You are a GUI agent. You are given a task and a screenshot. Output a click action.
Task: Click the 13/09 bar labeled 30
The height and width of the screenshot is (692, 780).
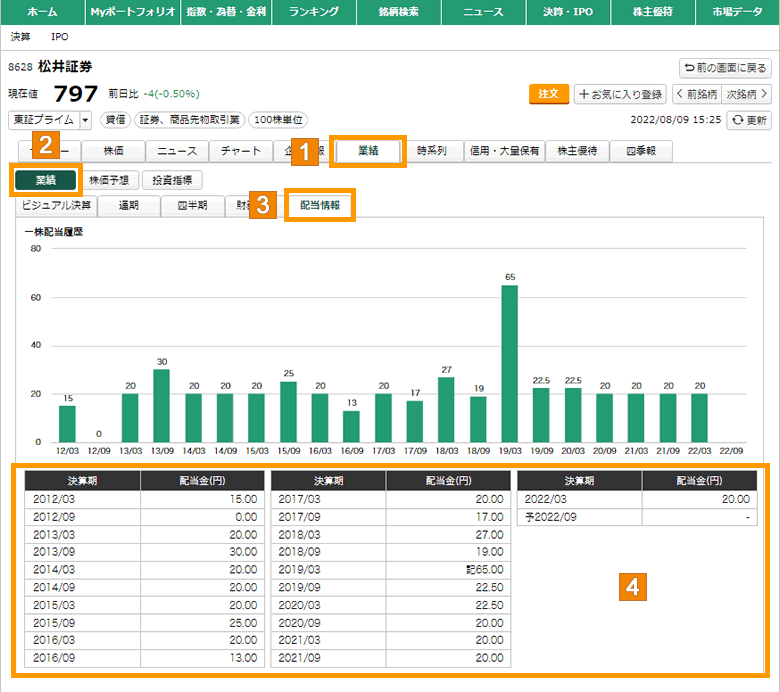pos(162,405)
